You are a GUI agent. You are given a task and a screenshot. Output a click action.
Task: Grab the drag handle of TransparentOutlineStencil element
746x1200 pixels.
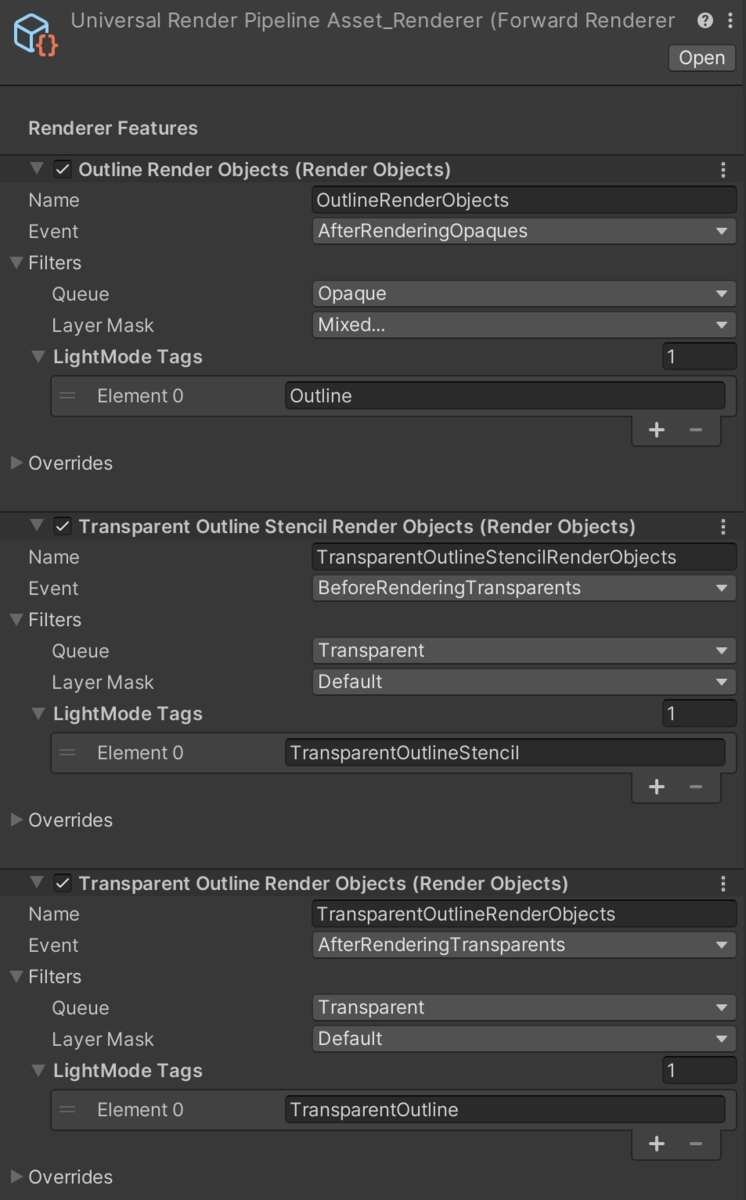(x=67, y=753)
